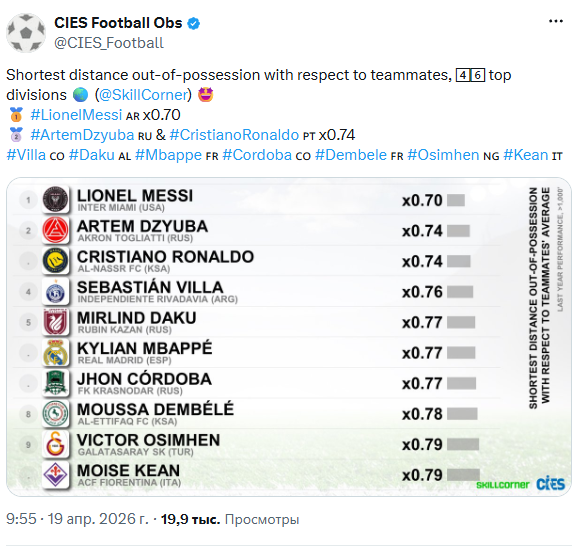
Task: Open the tweet timestamp 9:55 19 апр. 2026
Action: pos(77,519)
